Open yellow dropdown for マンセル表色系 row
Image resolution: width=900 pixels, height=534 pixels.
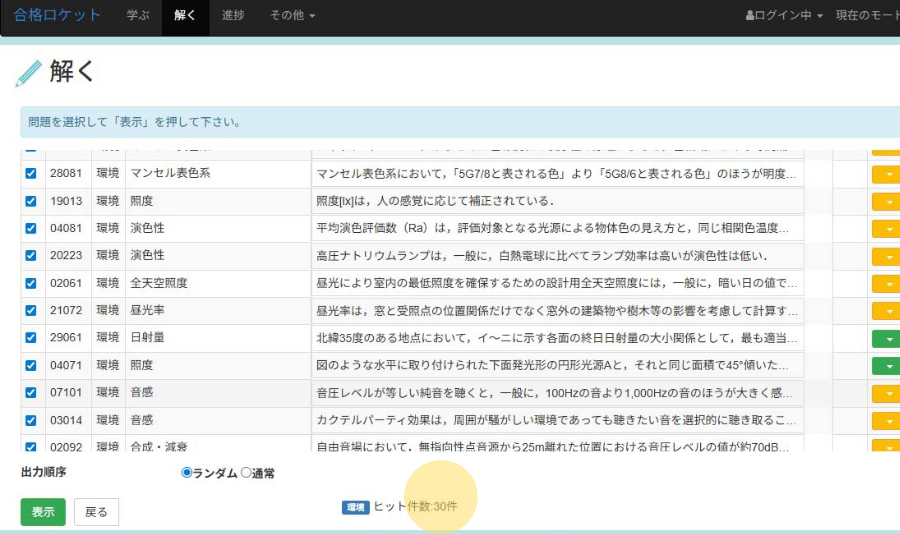[x=886, y=174]
